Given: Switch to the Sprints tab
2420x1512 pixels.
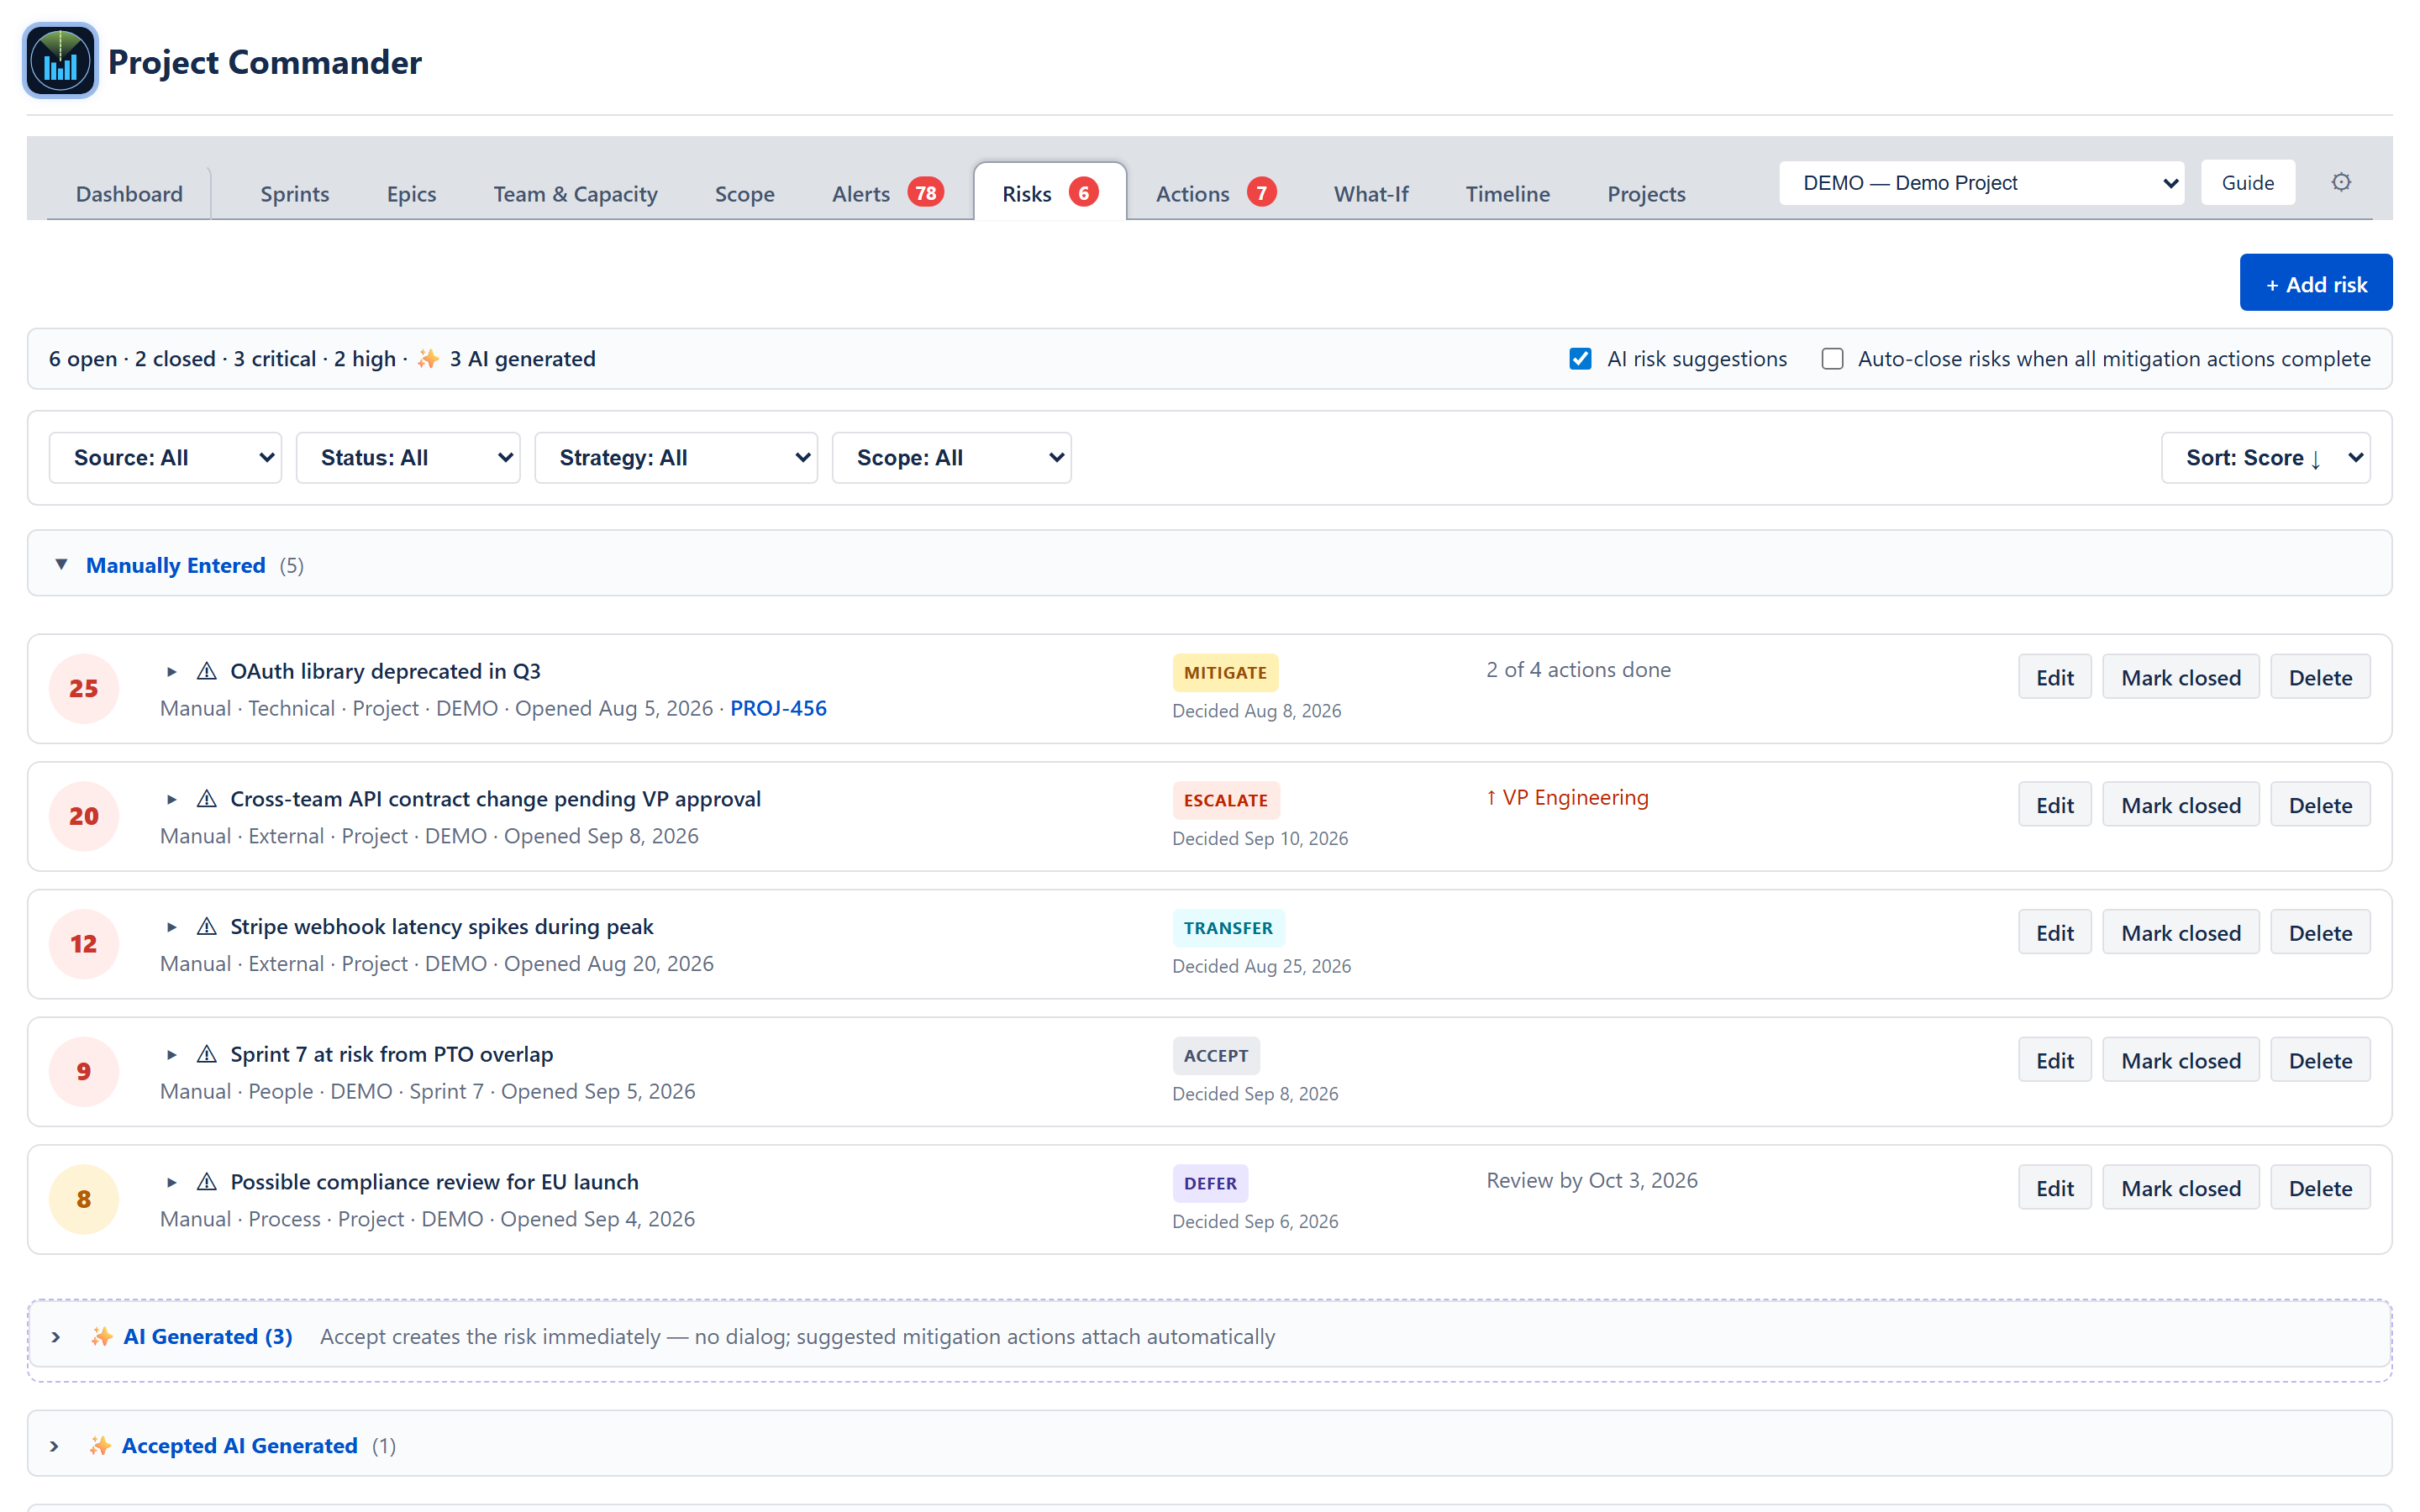Looking at the screenshot, I should pyautogui.click(x=294, y=193).
